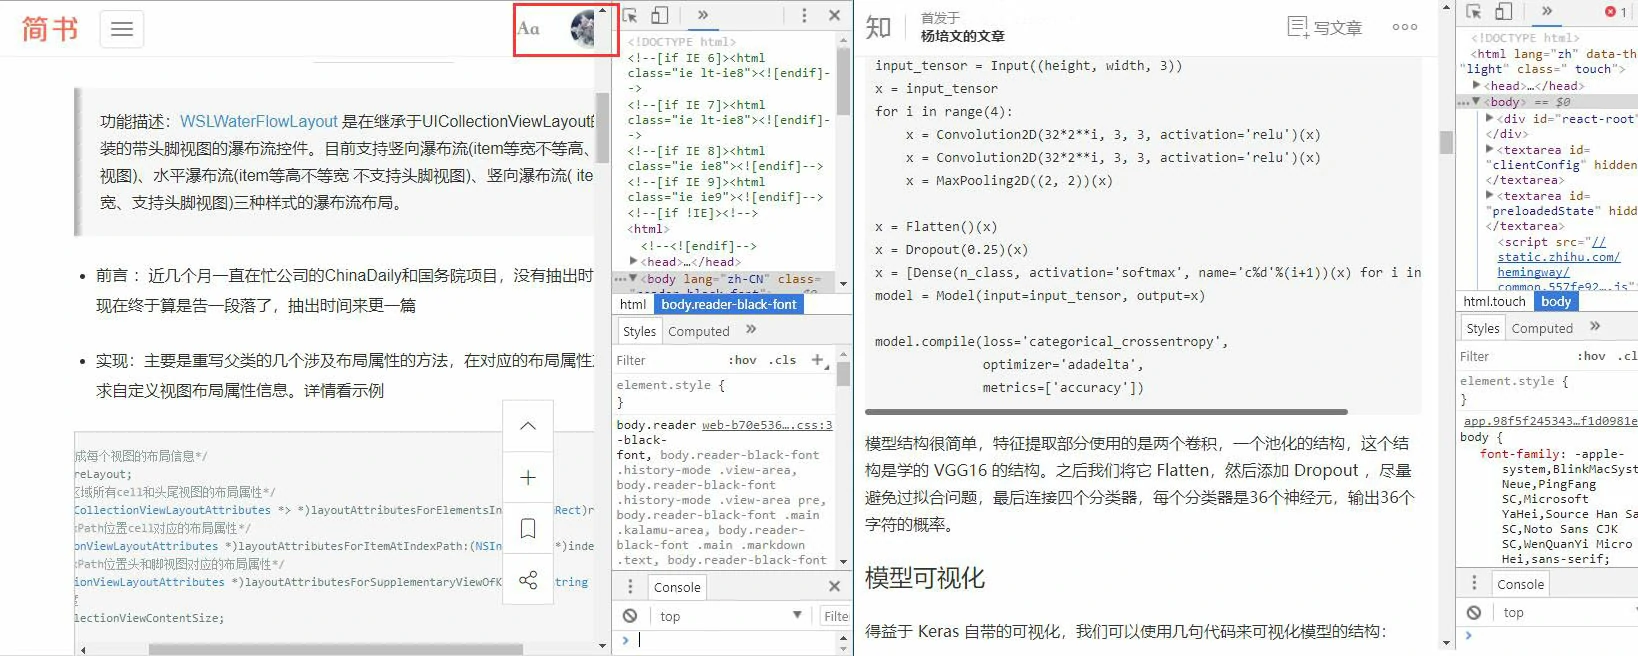The width and height of the screenshot is (1638, 656).
Task: Click the 写文章 write article button
Action: (1325, 27)
